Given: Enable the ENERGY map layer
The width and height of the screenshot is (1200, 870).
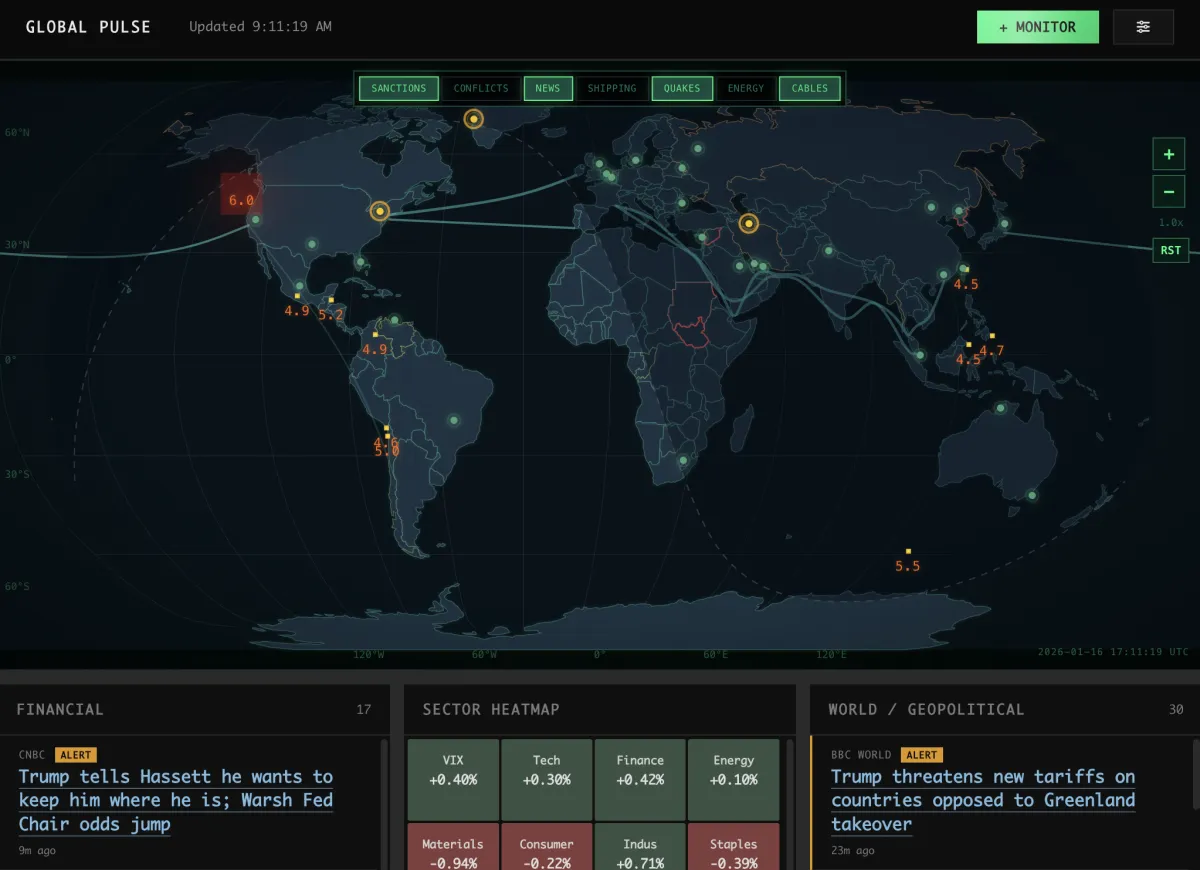Looking at the screenshot, I should pyautogui.click(x=746, y=88).
